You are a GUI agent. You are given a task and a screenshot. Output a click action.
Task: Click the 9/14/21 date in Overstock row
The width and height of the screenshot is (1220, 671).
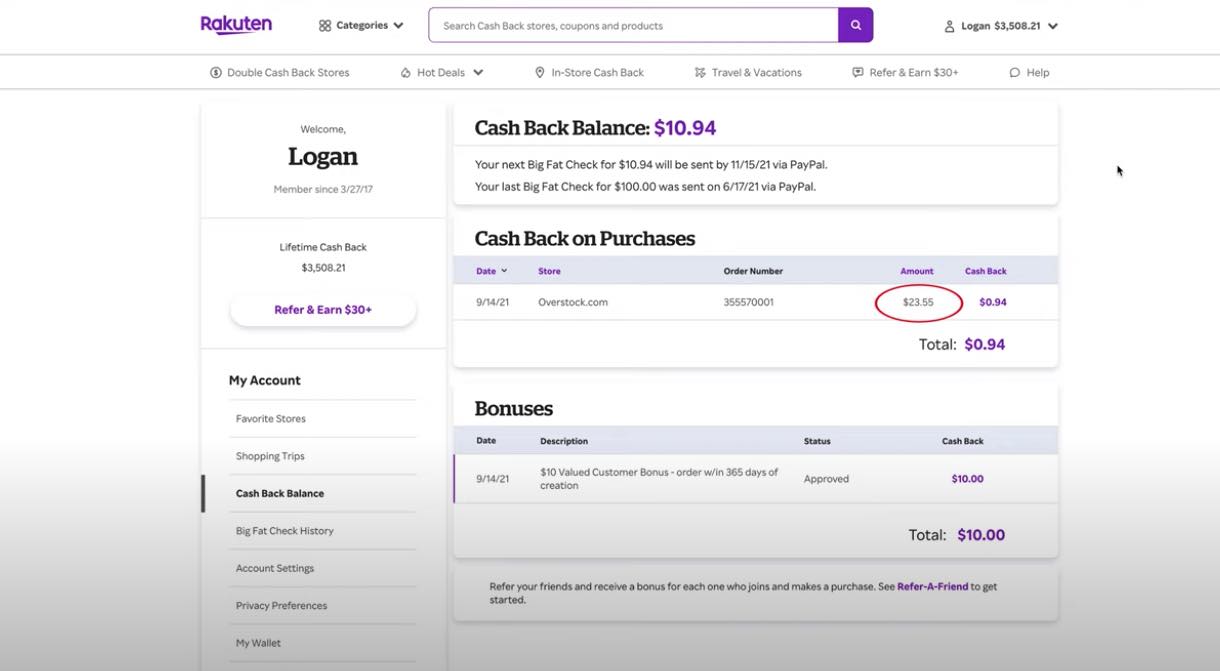point(492,302)
